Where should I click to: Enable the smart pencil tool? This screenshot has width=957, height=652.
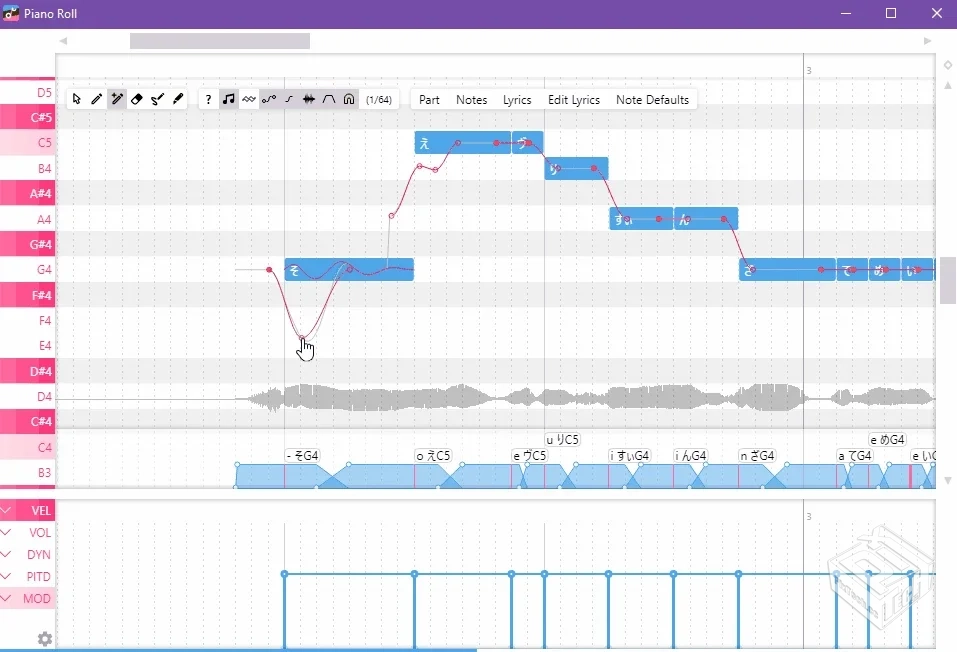coord(117,99)
